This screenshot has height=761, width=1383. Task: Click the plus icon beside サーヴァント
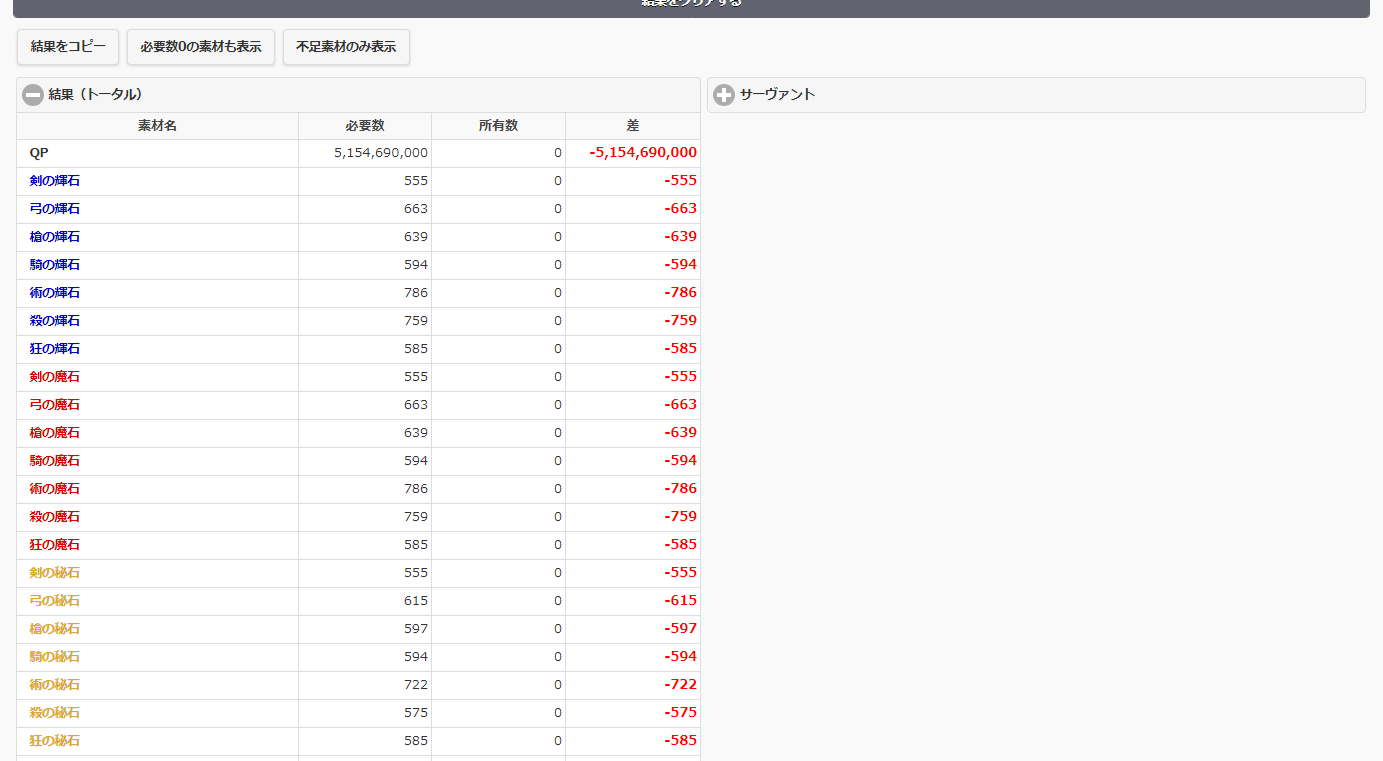point(724,95)
